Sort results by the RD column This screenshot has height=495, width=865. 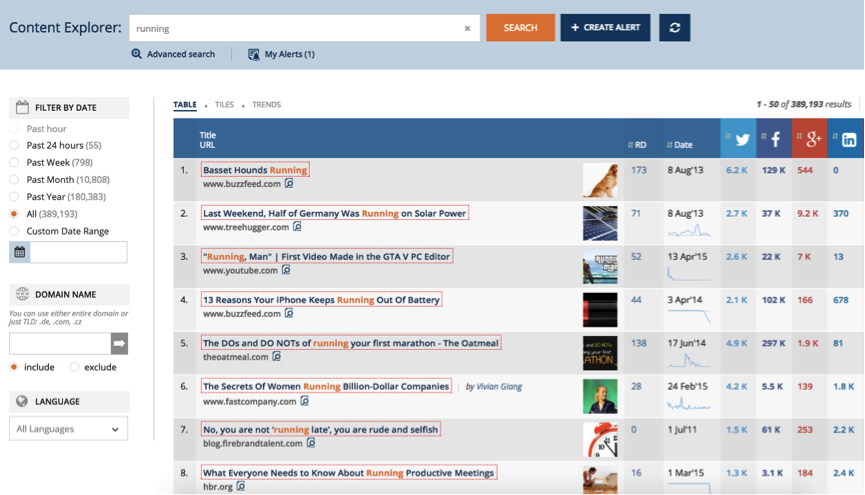[637, 145]
